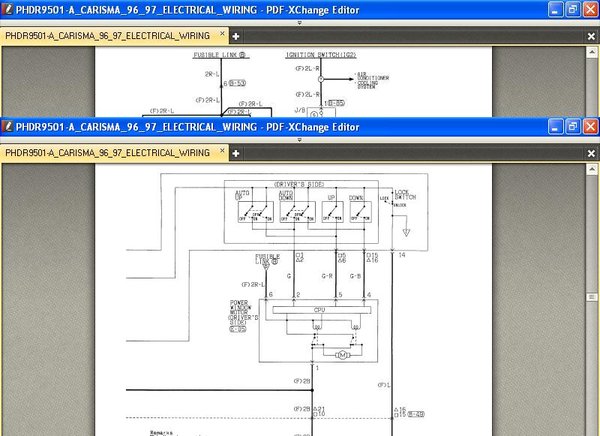600x436 pixels.
Task: Open a new tab with the plus icon in the lower window
Action: point(236,153)
